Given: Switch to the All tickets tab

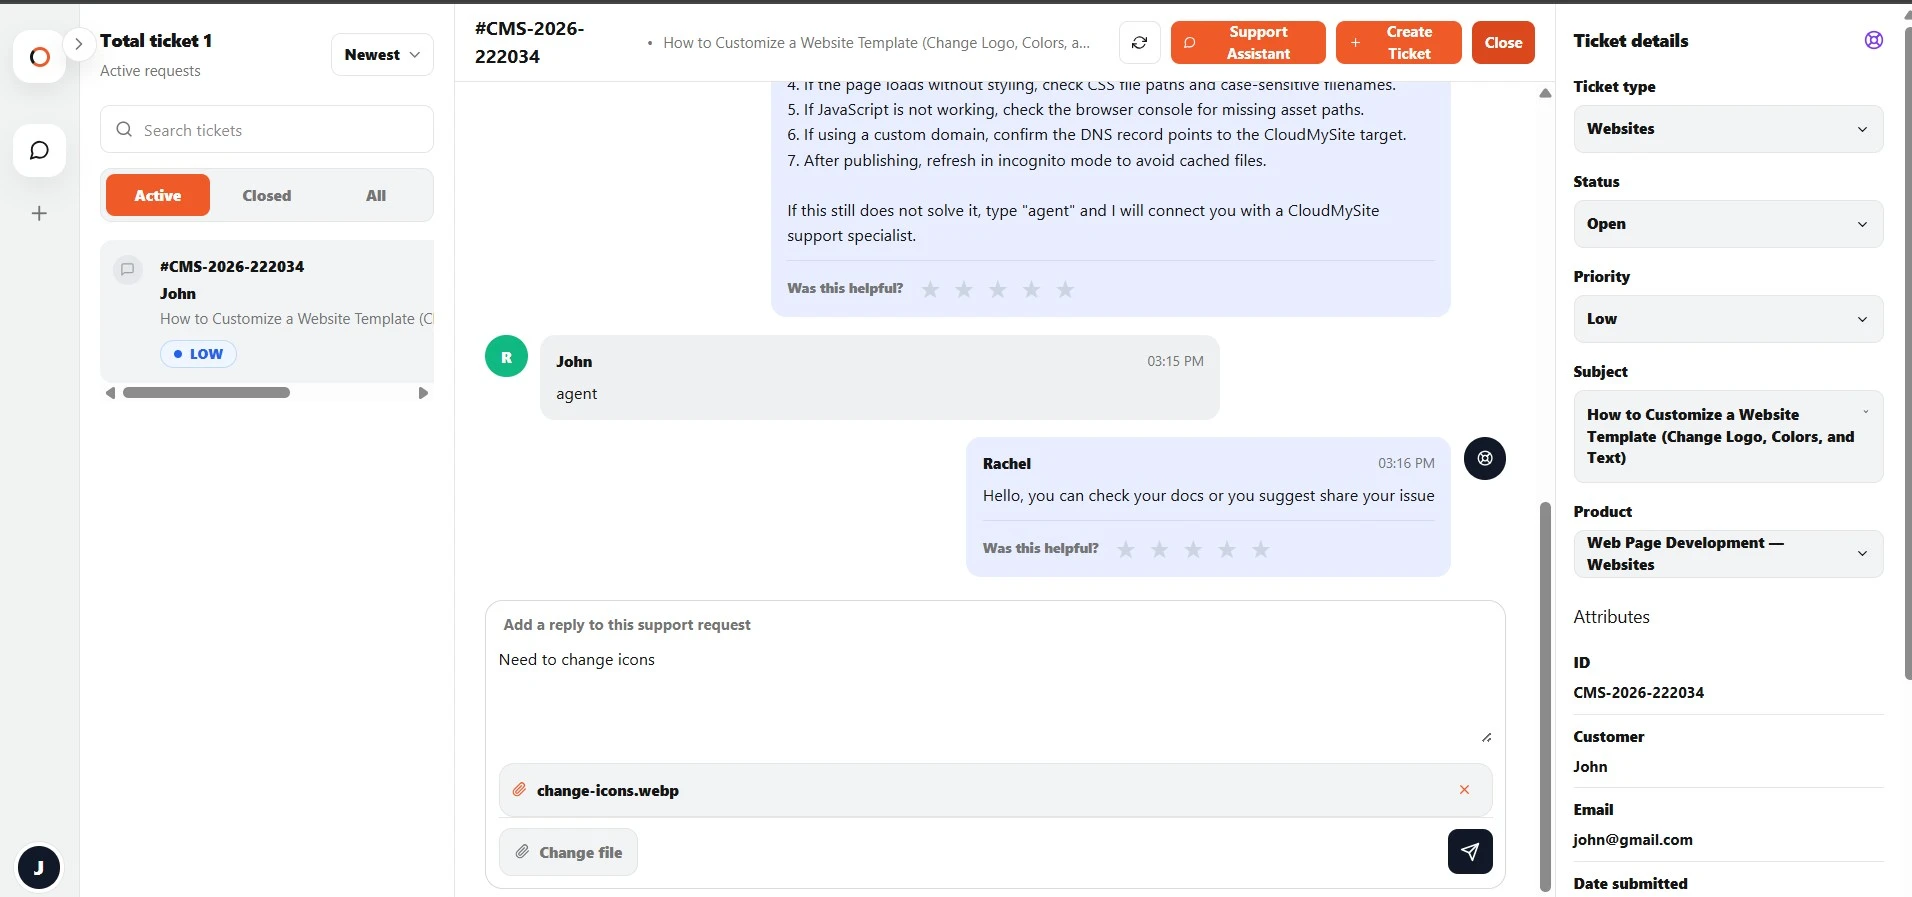Looking at the screenshot, I should (x=376, y=196).
